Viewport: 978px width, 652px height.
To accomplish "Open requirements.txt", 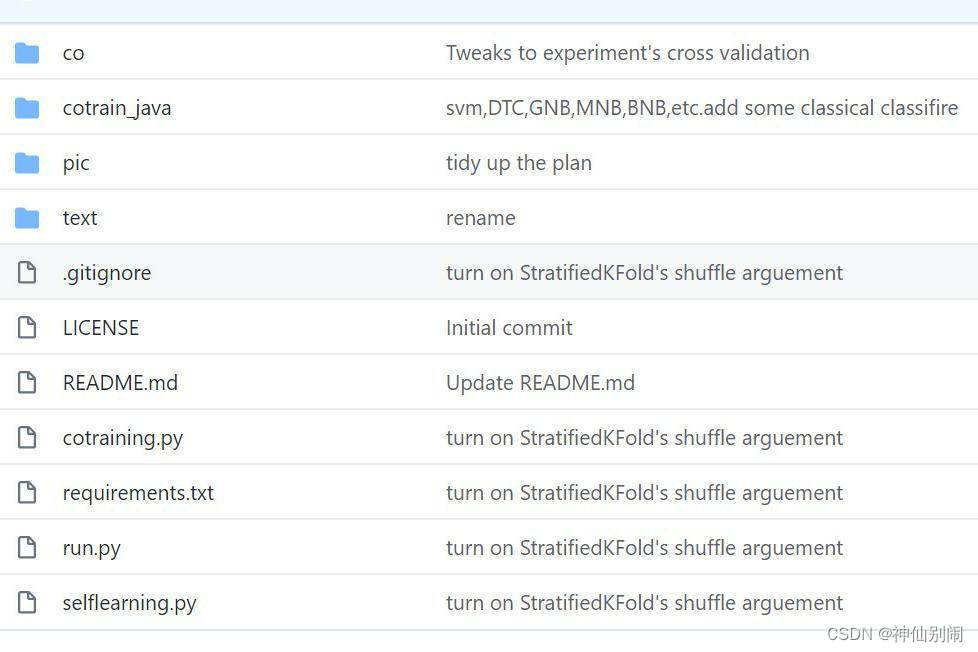I will tap(138, 493).
